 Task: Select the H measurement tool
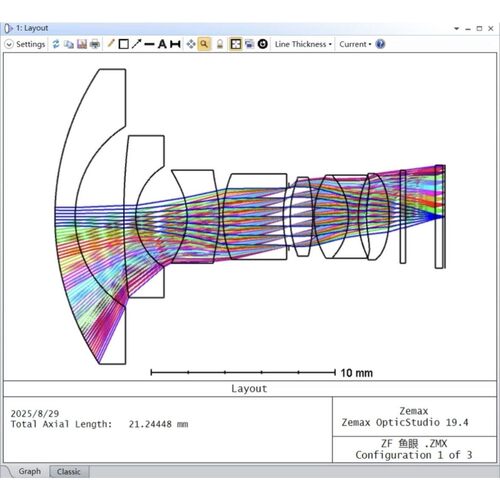(x=175, y=44)
